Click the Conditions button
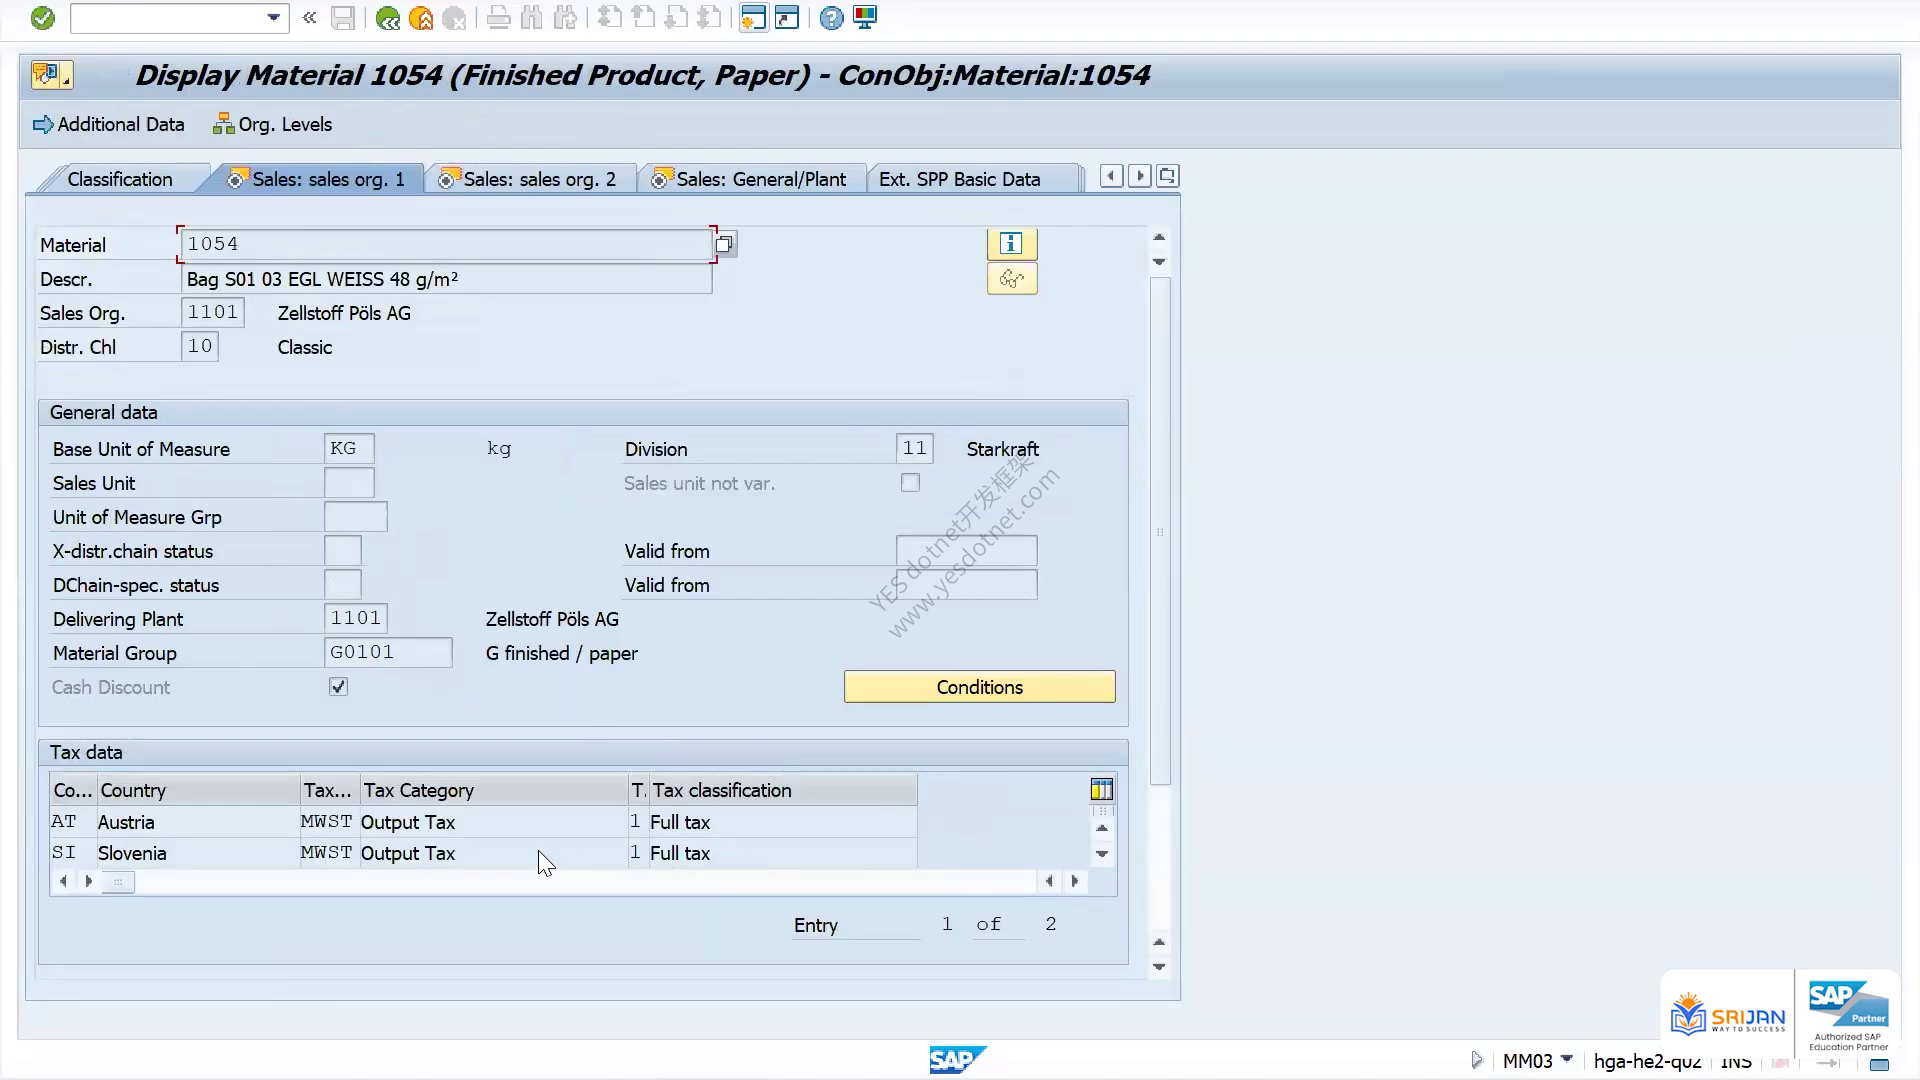Screen dimensions: 1920x1080 click(979, 687)
